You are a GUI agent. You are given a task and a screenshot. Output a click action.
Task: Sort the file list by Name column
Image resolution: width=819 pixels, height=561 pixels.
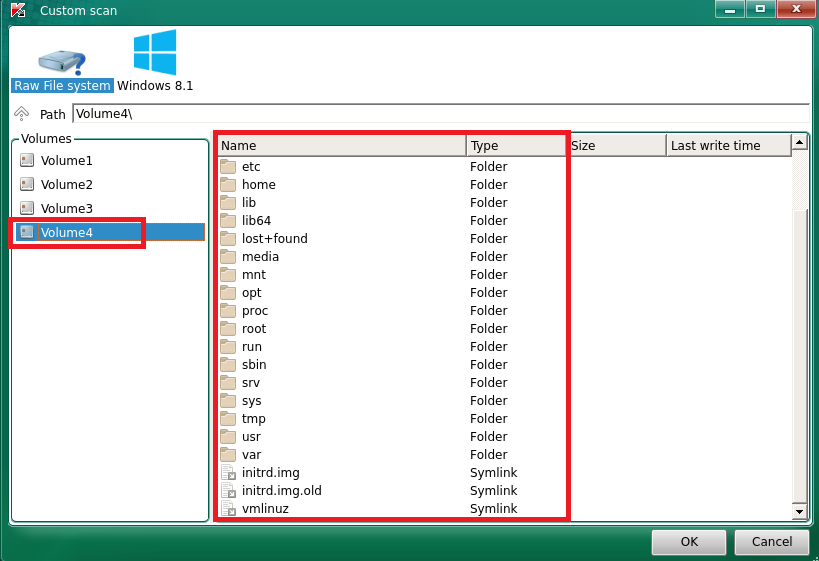pyautogui.click(x=342, y=146)
